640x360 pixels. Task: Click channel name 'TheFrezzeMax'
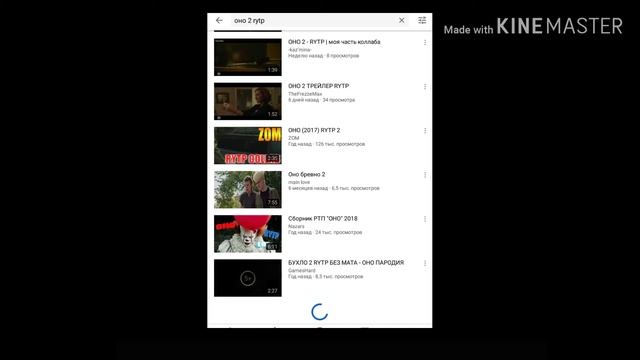(305, 94)
